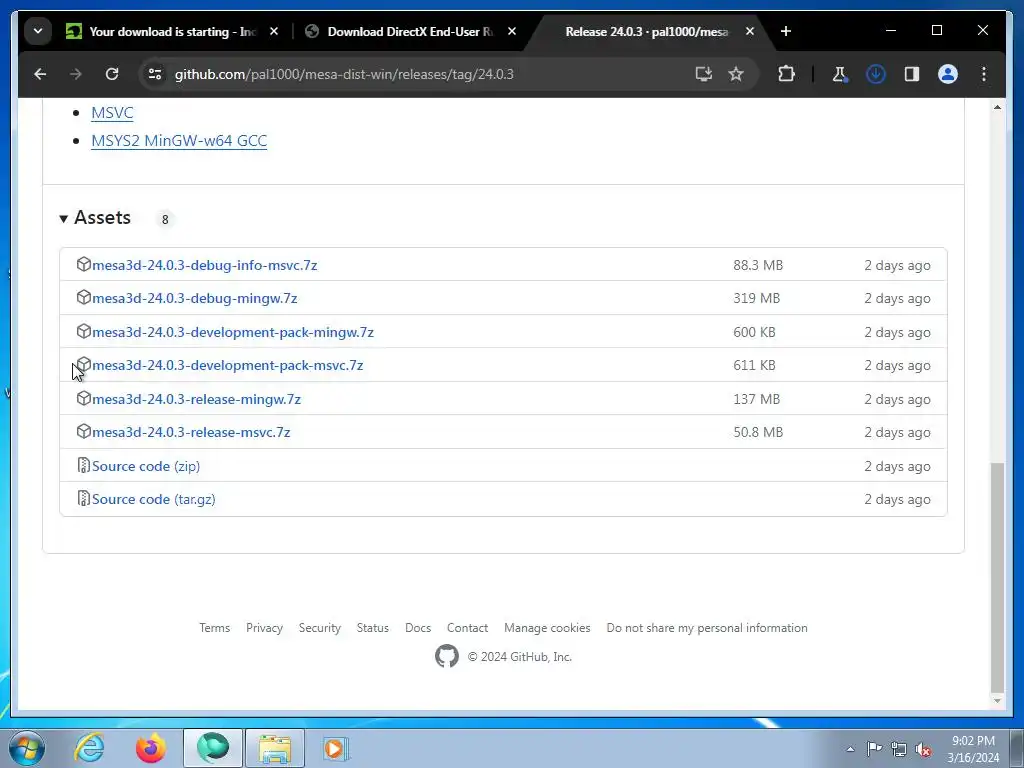Open the network tray icon
Screen dimensions: 1024x768
[x=899, y=750]
